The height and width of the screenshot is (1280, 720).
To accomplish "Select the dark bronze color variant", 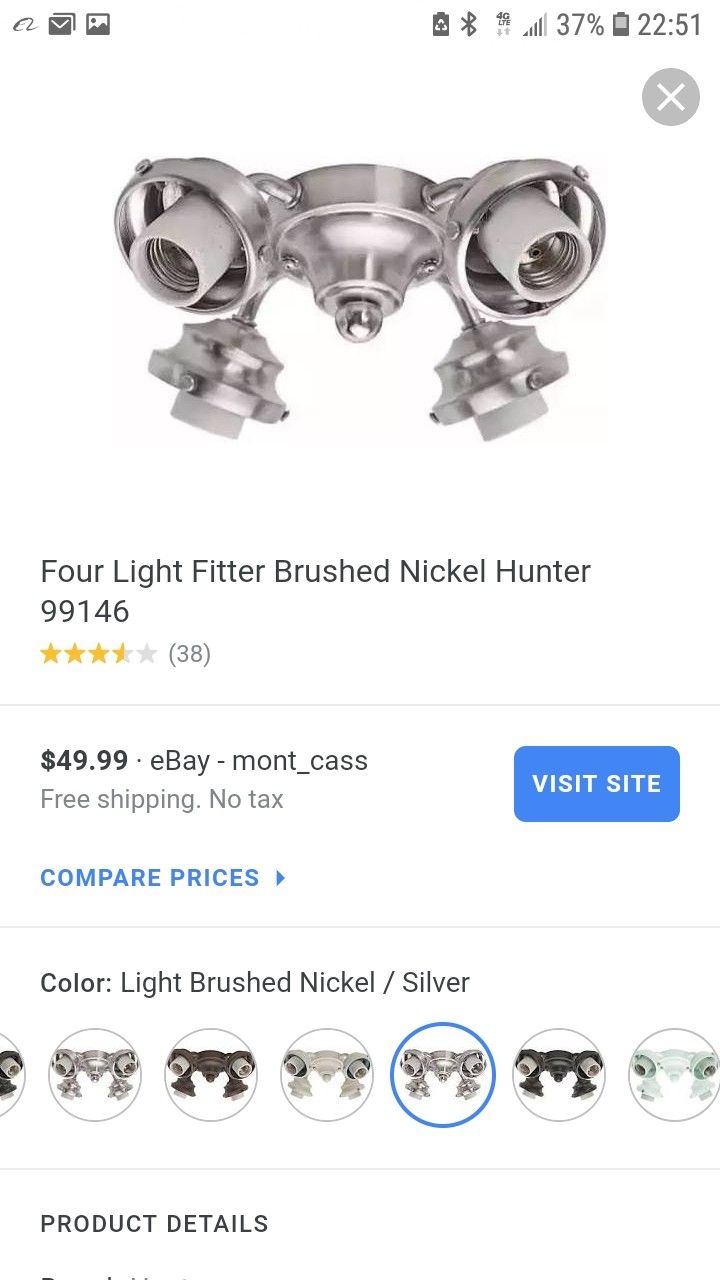I will pos(211,1074).
